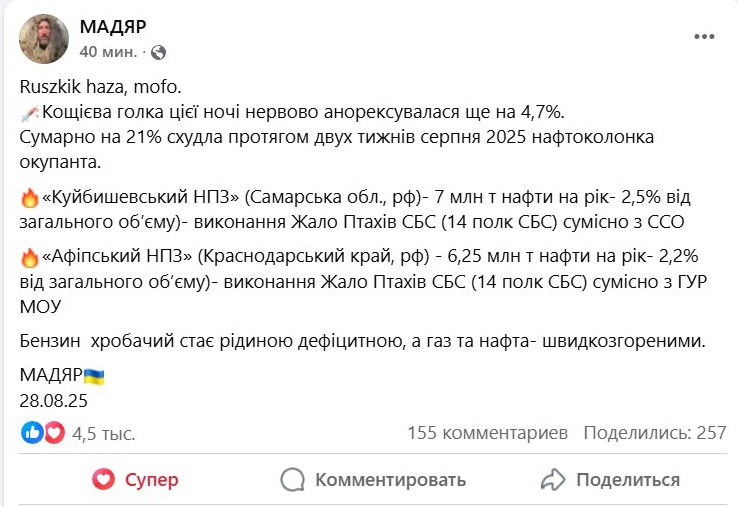
Task: Click the red heart reaction icon
Action: 54,433
